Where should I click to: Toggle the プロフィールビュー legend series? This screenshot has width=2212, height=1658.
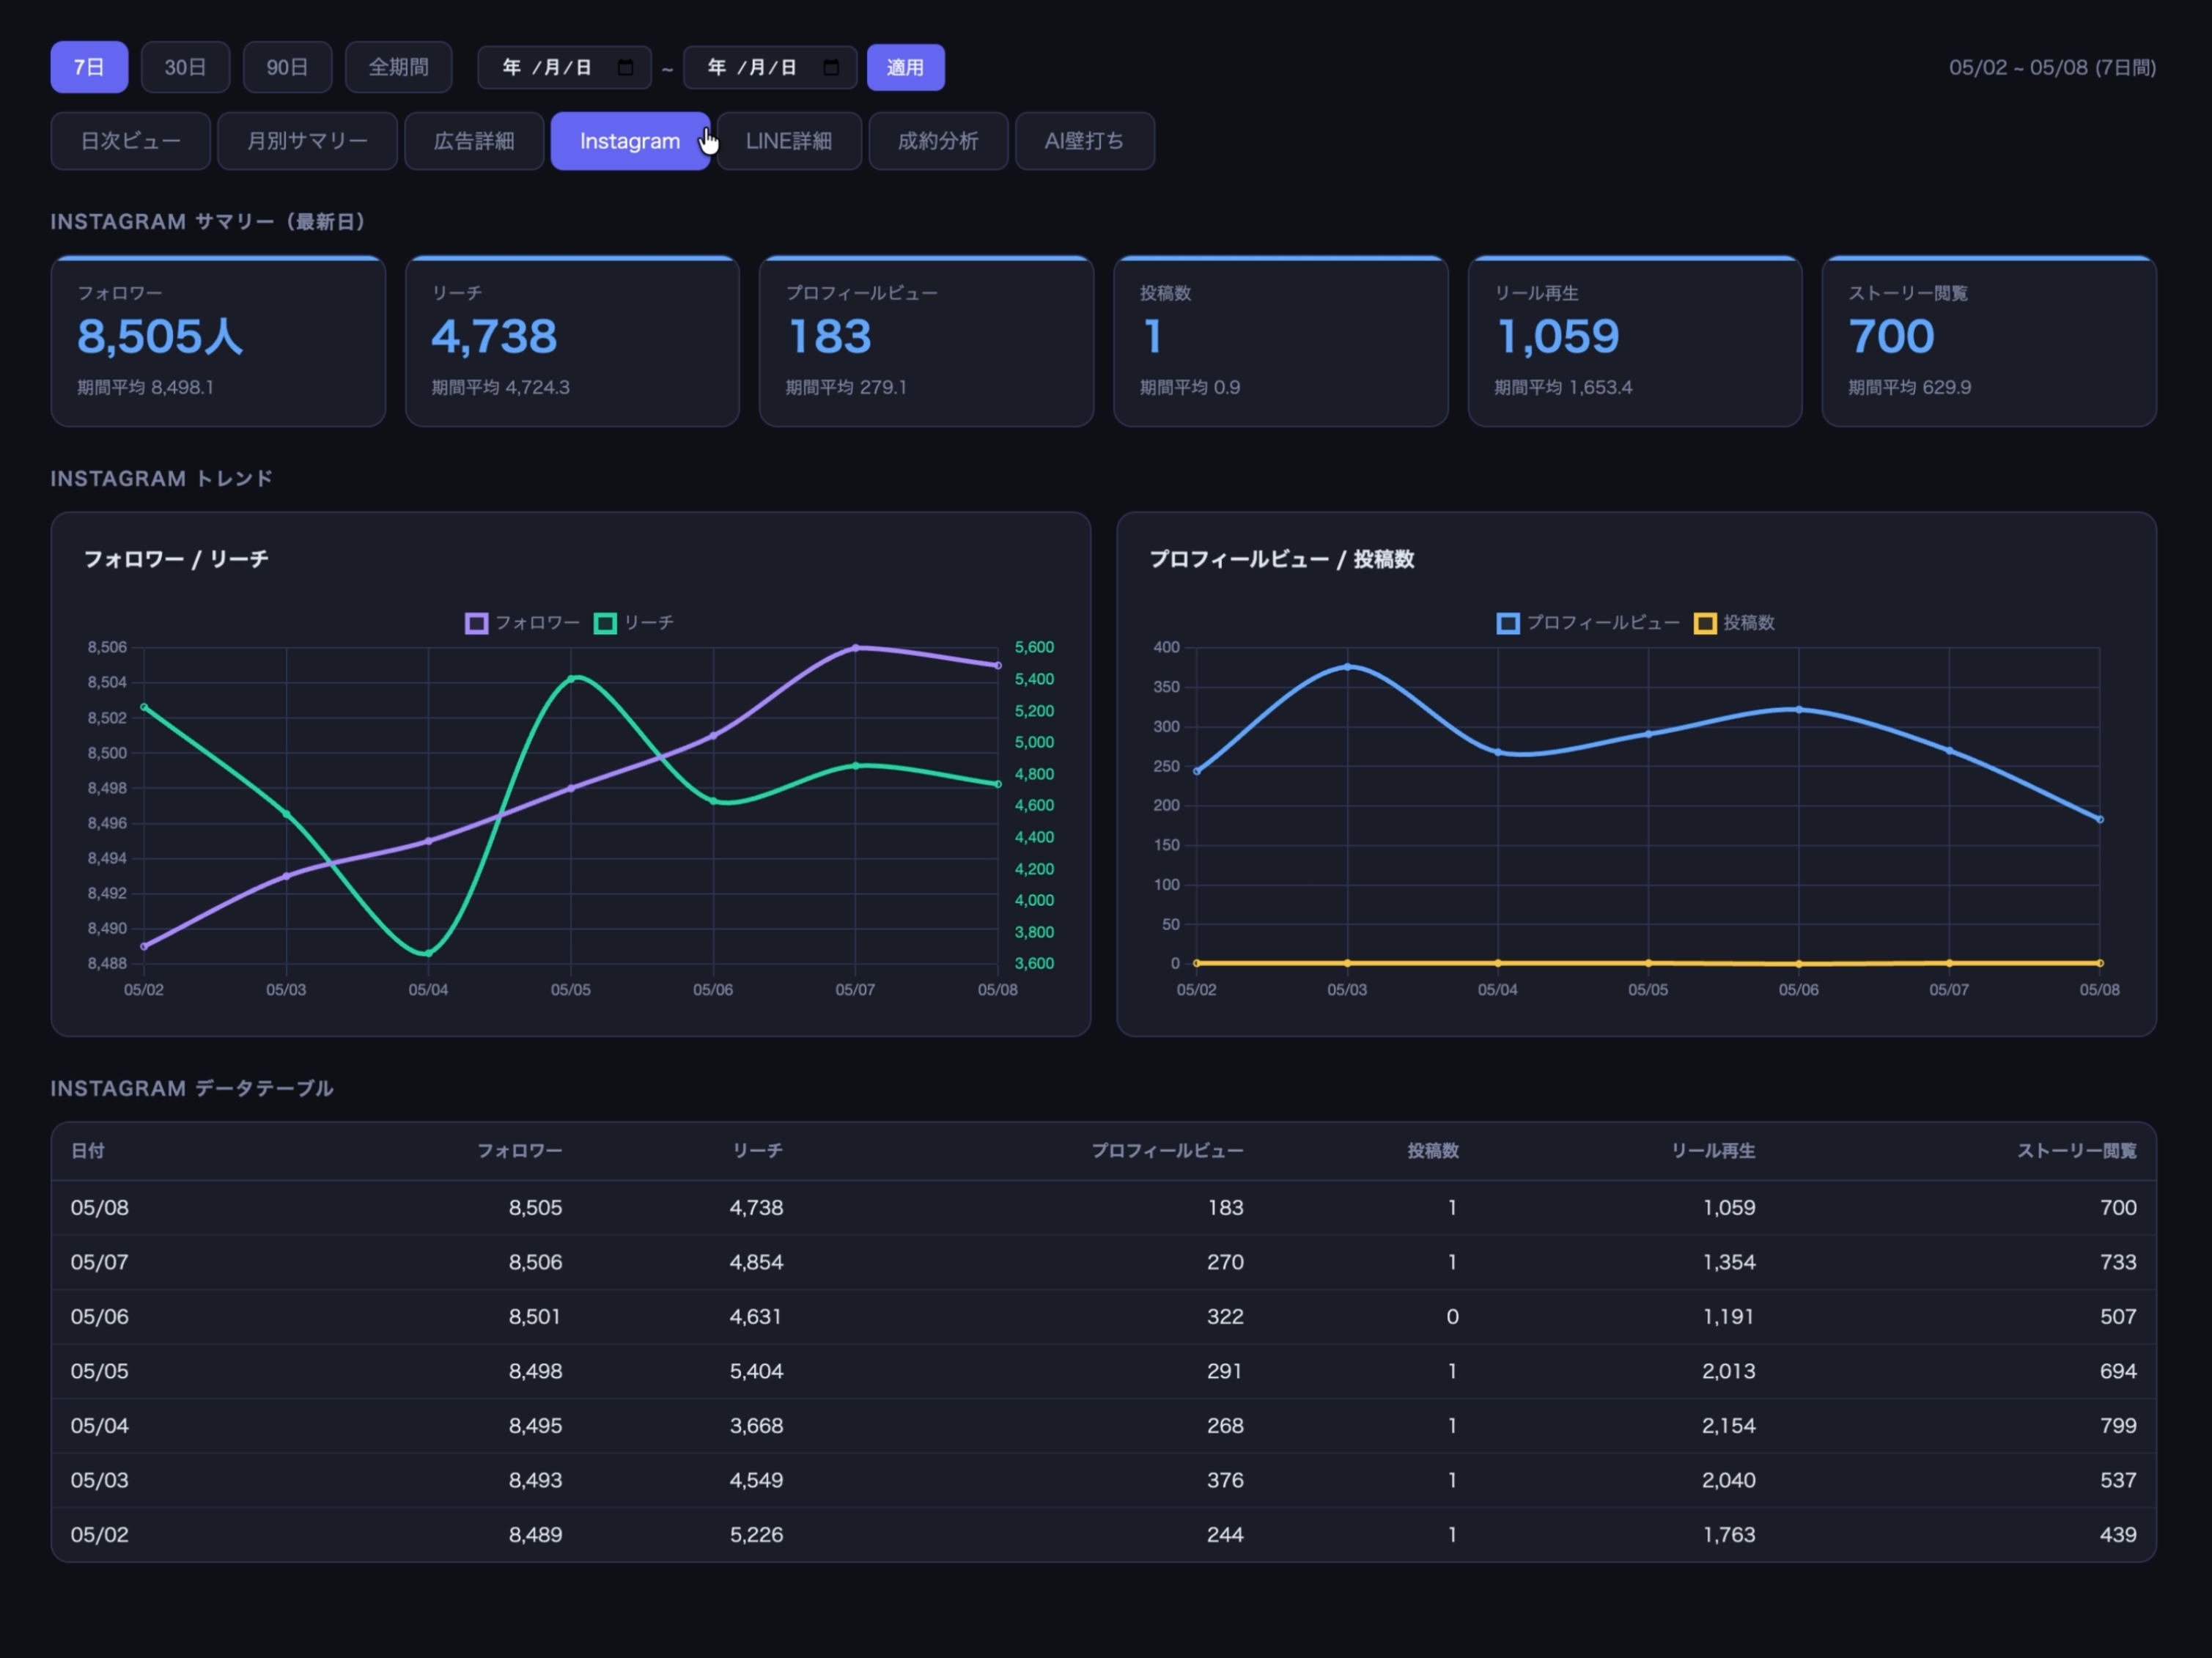click(1588, 623)
